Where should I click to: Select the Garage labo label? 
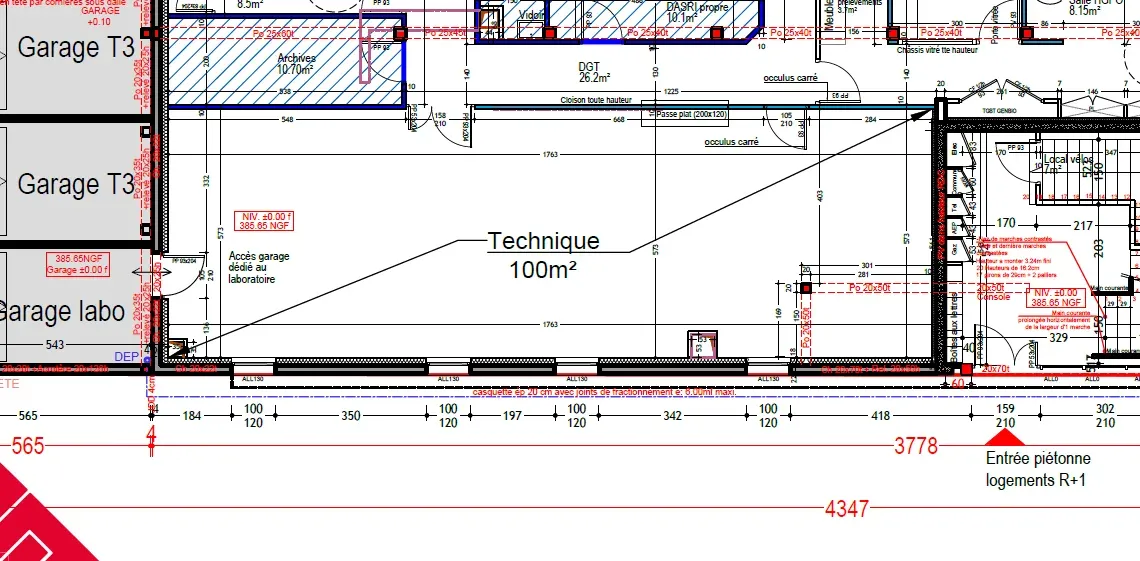point(63,311)
